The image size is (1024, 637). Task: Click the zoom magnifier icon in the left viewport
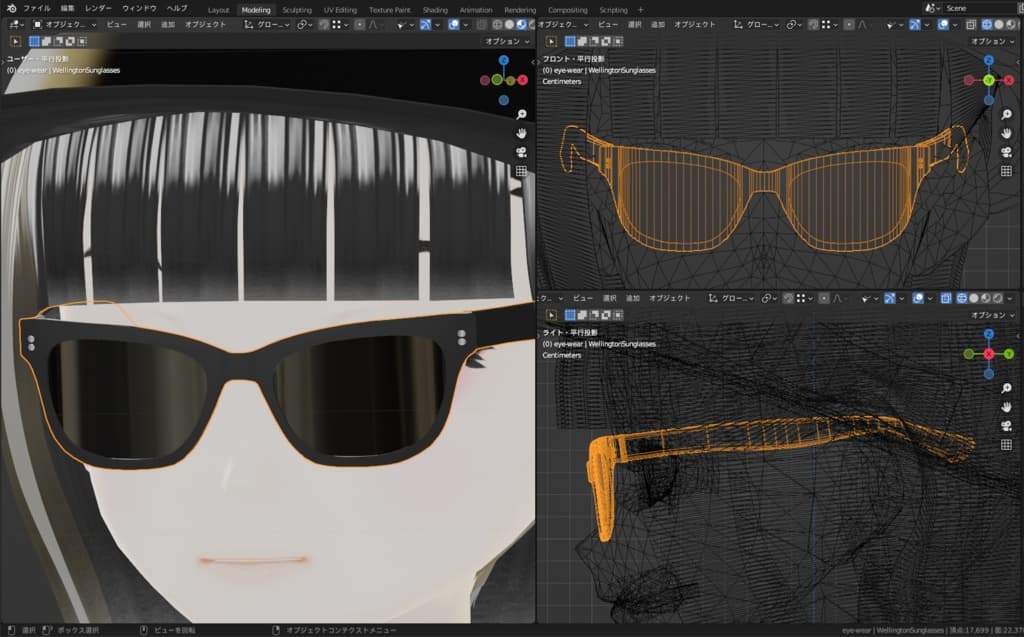pyautogui.click(x=521, y=114)
